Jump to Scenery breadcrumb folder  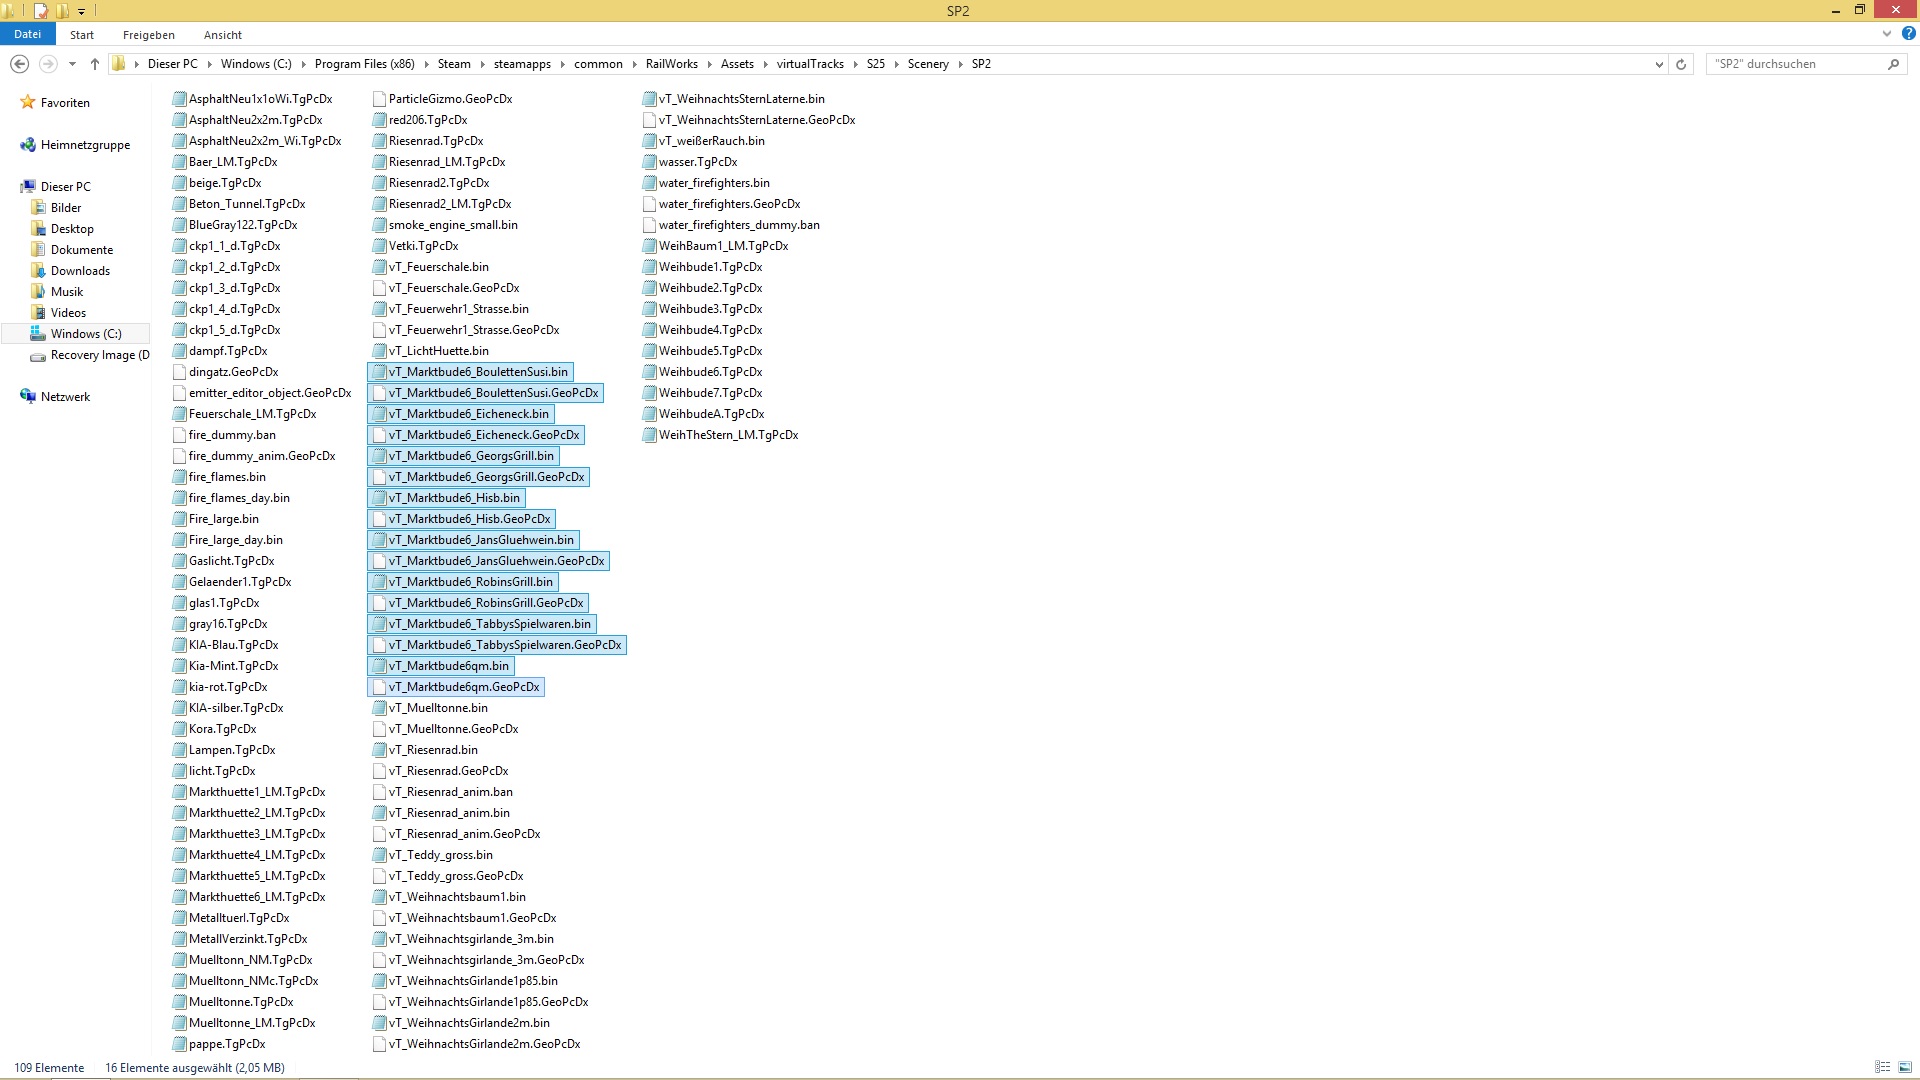pos(927,64)
